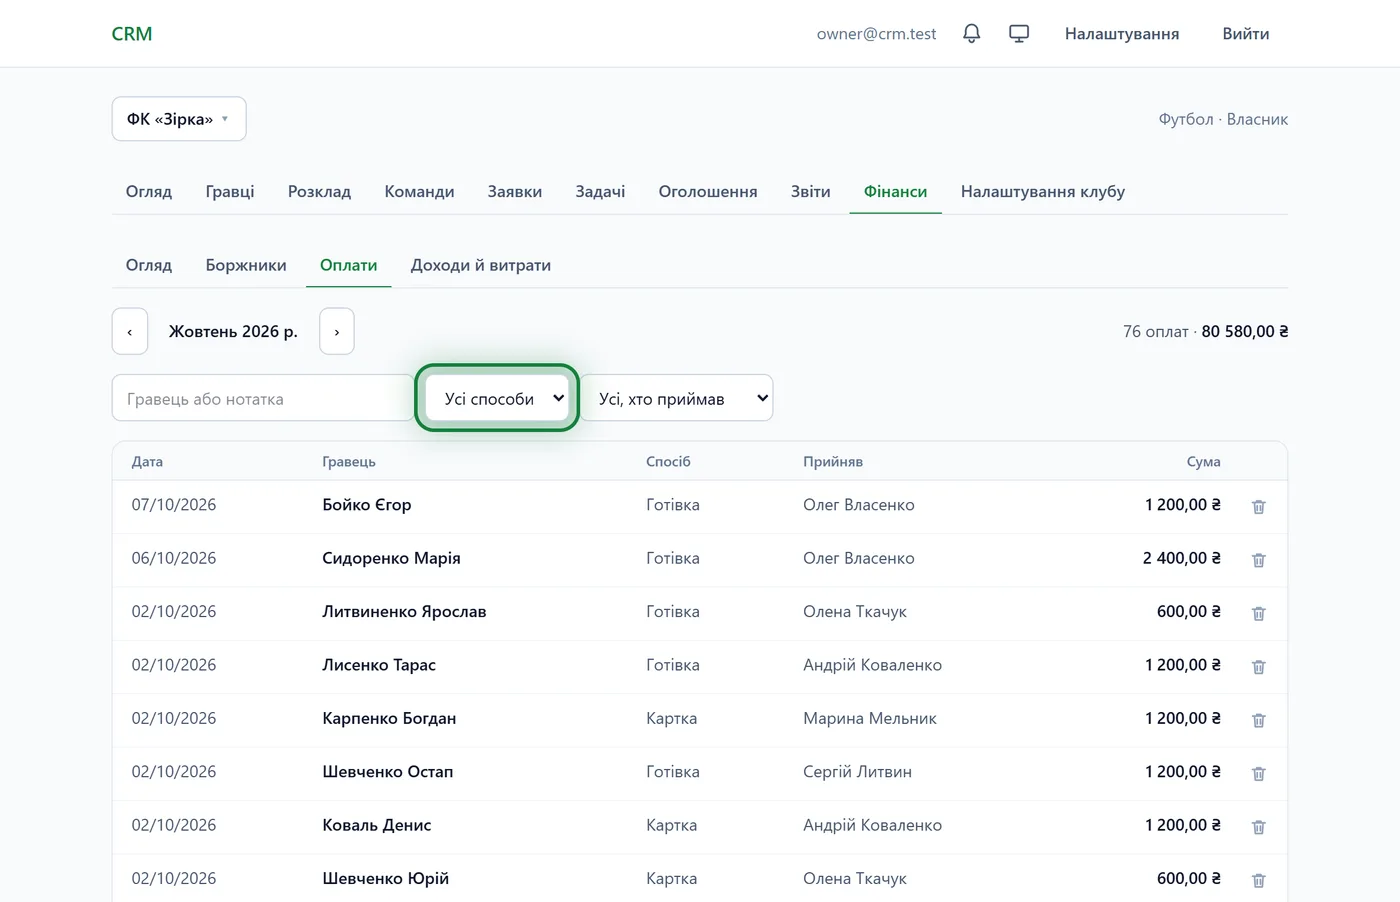The image size is (1400, 902).
Task: Expand the Усі способи payment method filter
Action: pyautogui.click(x=497, y=398)
